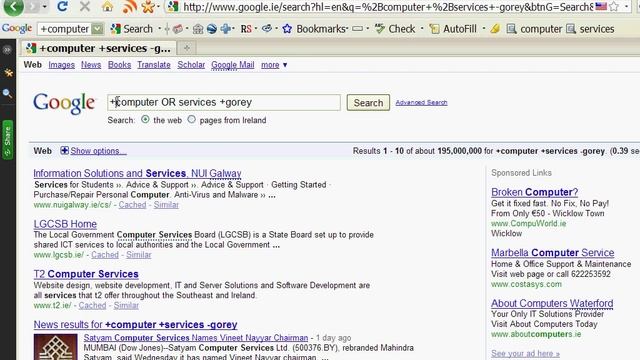The height and width of the screenshot is (360, 640).
Task: Open a new tab with plus button
Action: point(187,48)
